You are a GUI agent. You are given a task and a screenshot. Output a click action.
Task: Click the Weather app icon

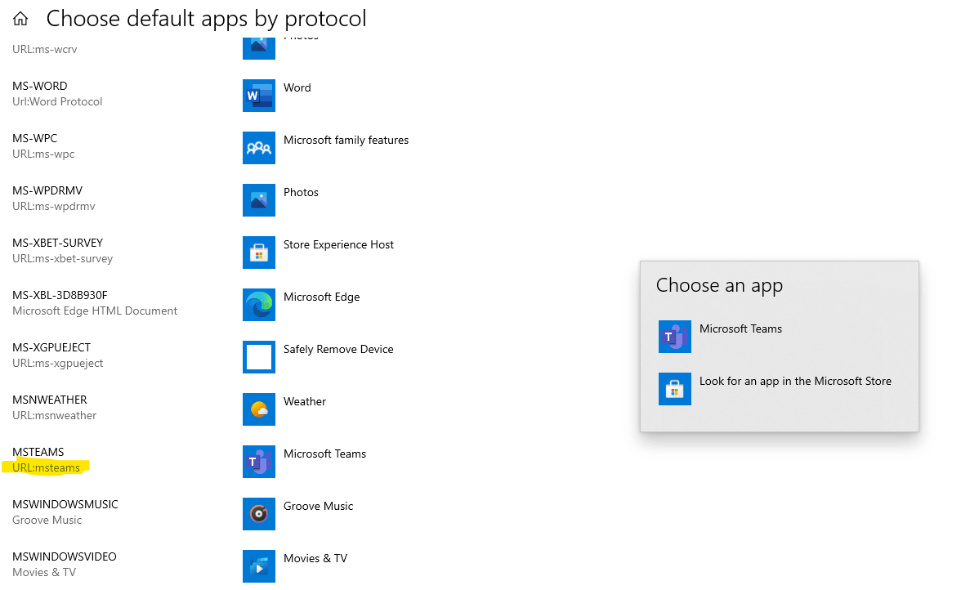pos(259,409)
